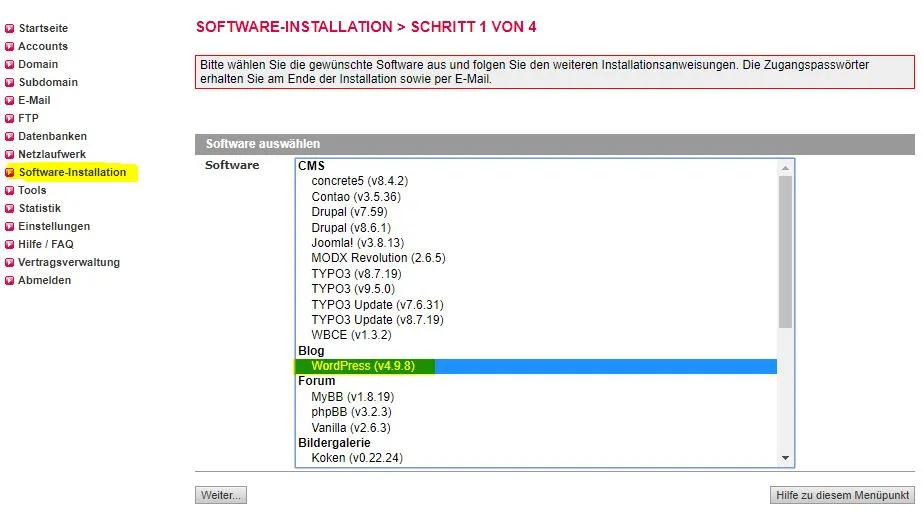Image resolution: width=923 pixels, height=530 pixels.
Task: Click the arrow icon next to Tools
Action: 9,191
